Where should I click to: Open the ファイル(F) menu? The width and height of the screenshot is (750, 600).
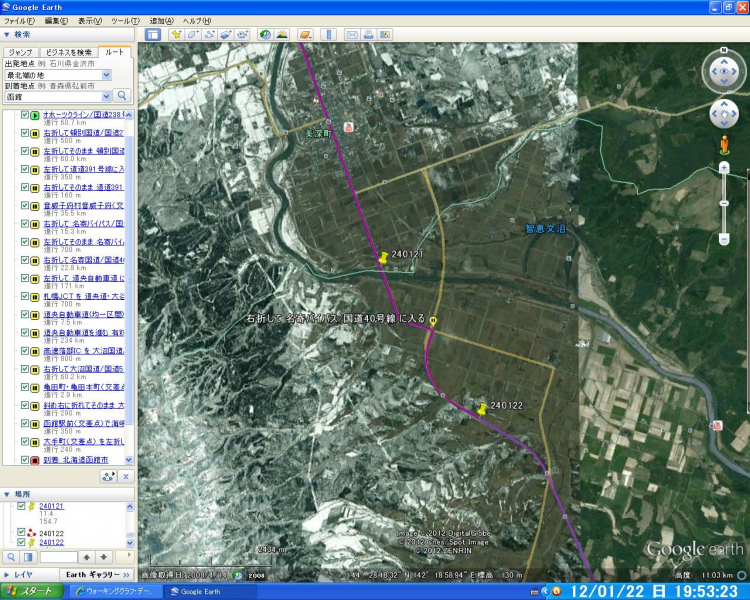coord(19,21)
